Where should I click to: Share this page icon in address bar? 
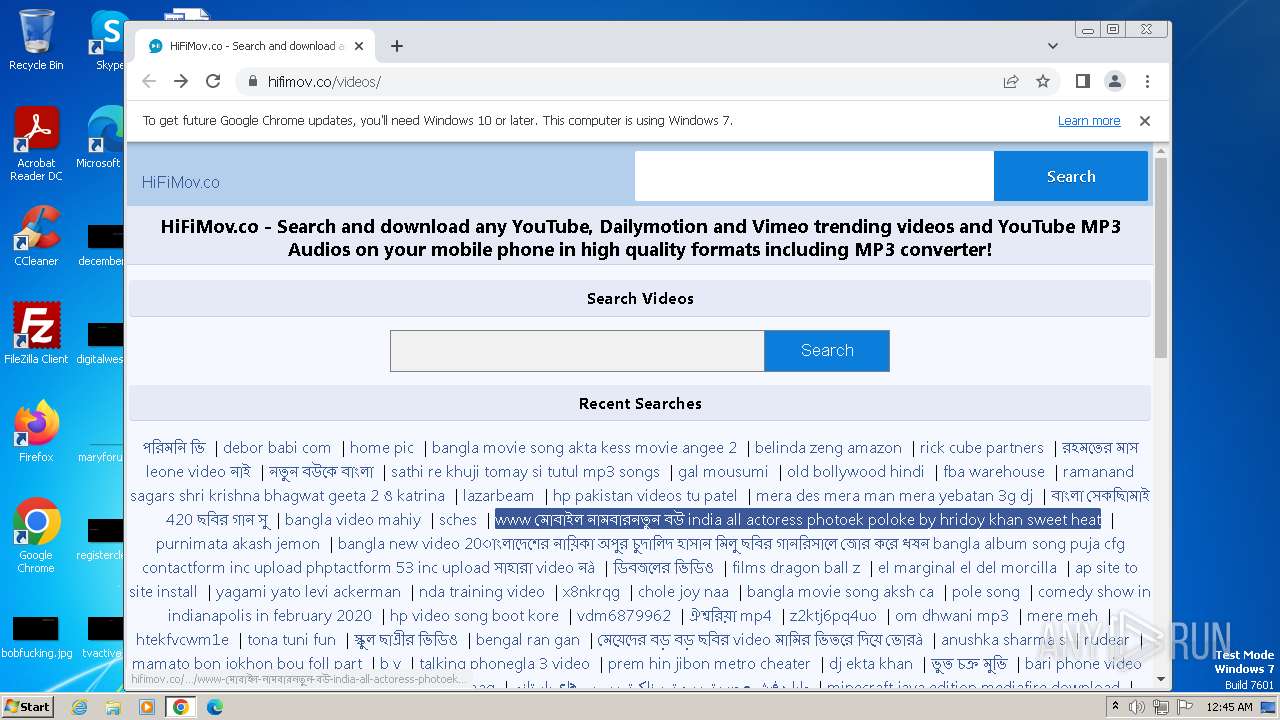(x=1011, y=81)
